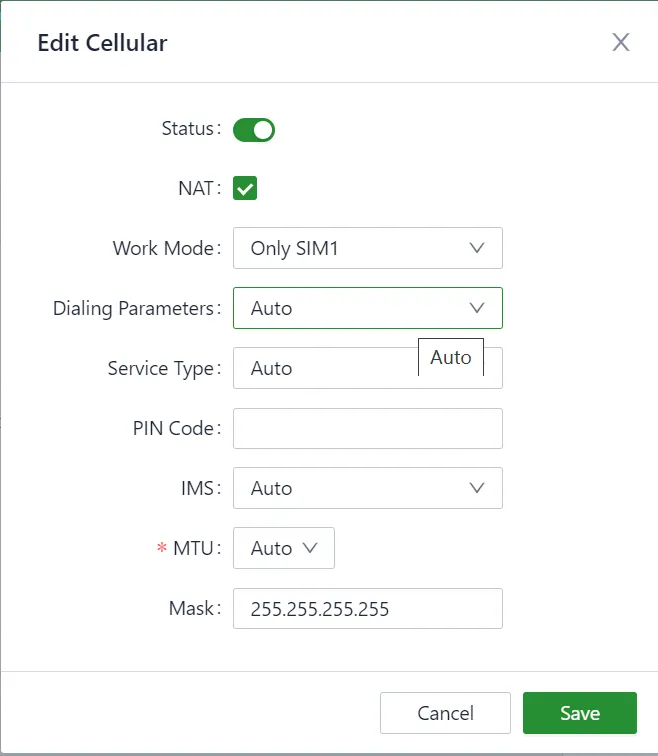658x756 pixels.
Task: Click the Status label
Action: 191,129
